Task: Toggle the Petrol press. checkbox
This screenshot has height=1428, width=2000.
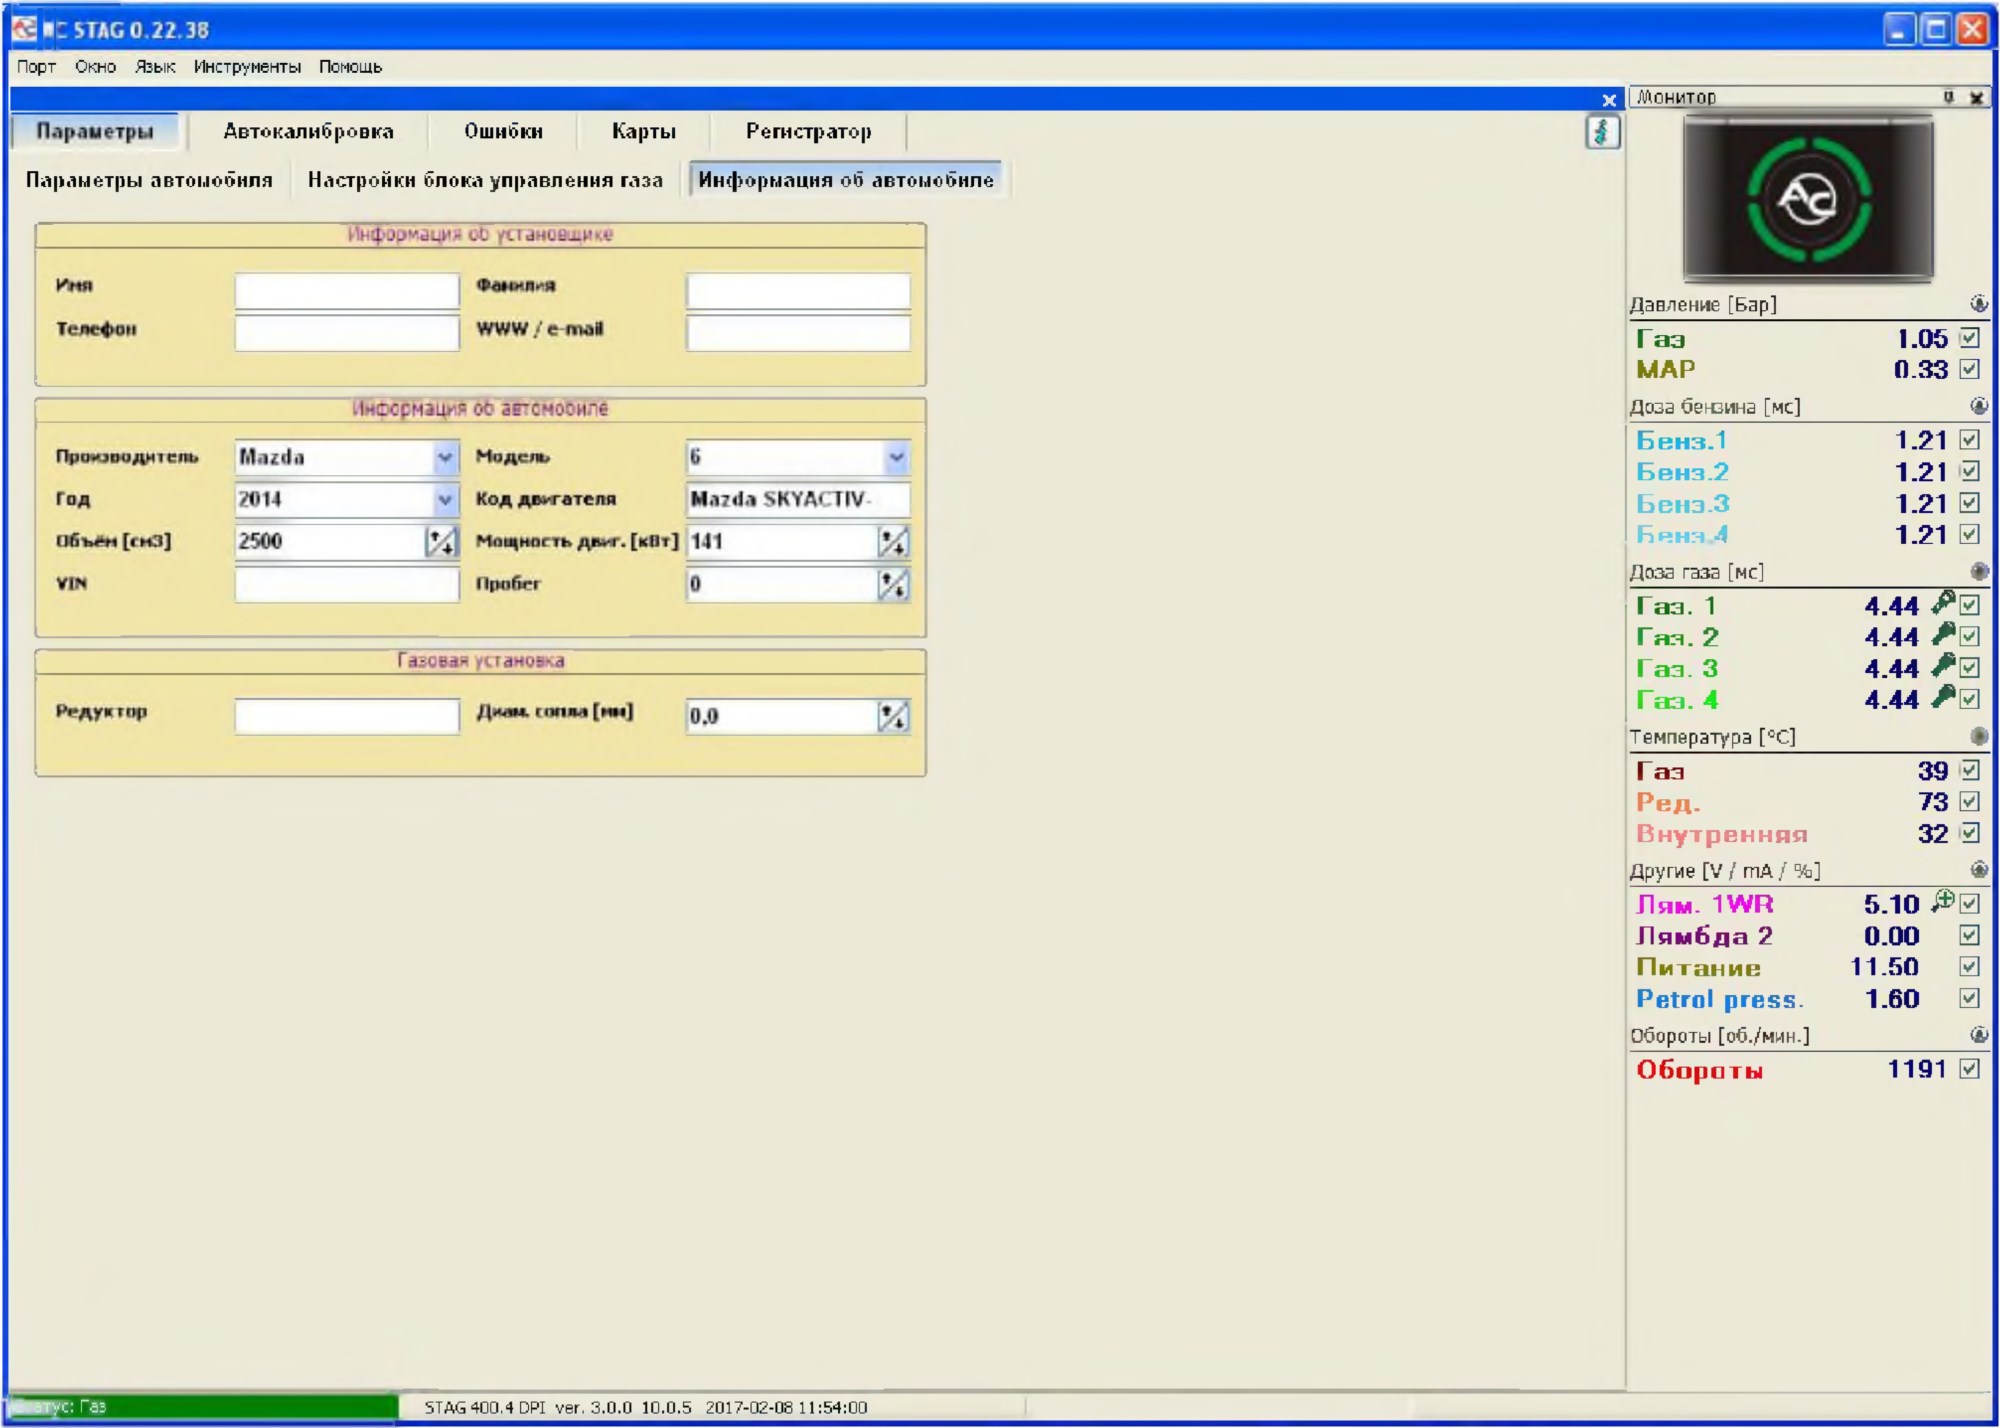Action: (1969, 998)
